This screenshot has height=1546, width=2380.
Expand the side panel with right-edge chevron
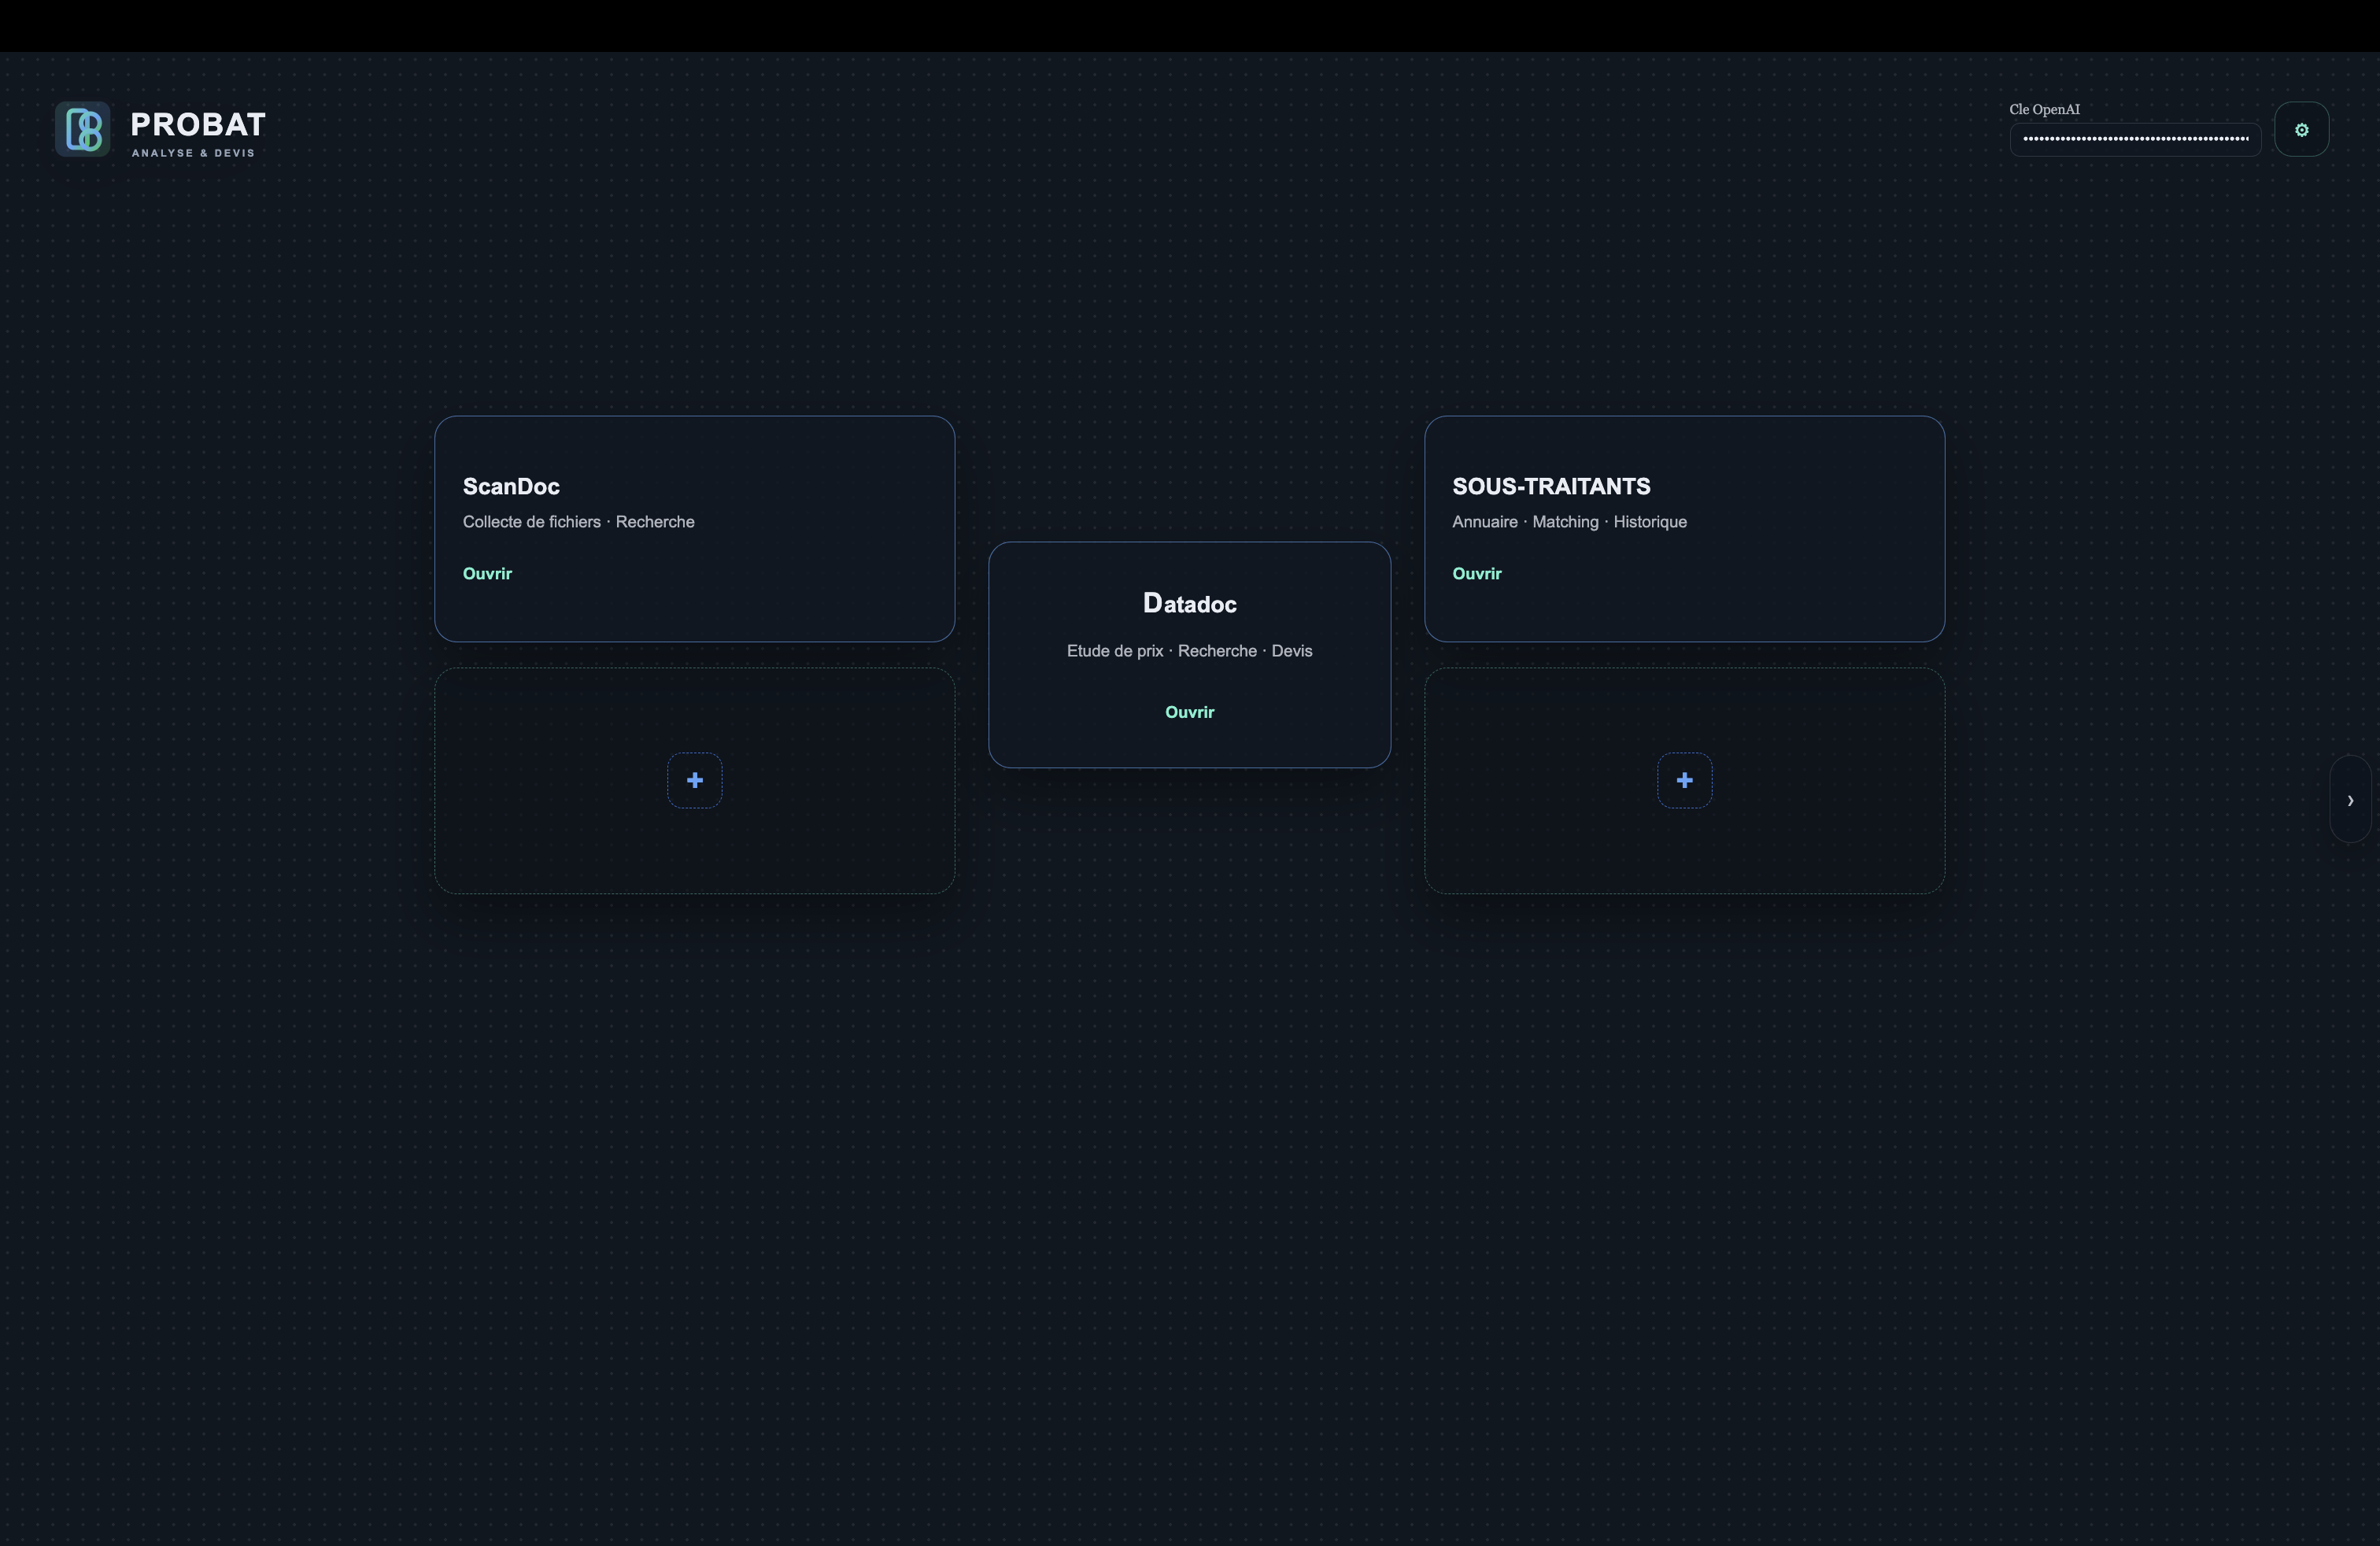2350,800
